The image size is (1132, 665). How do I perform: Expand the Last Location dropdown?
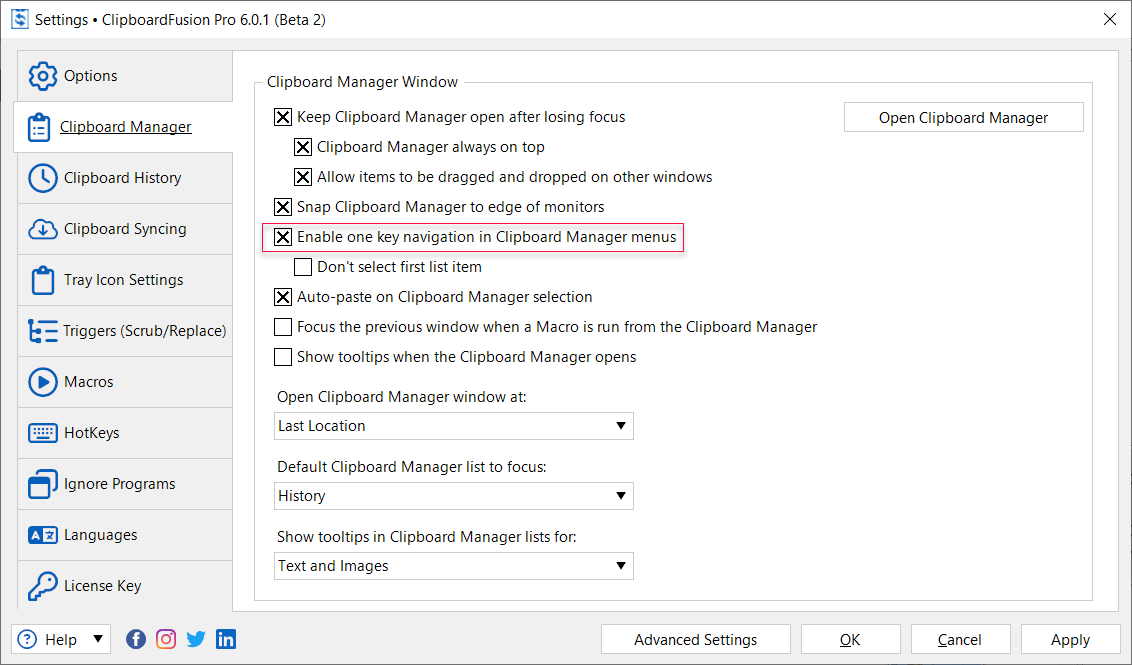(x=454, y=426)
